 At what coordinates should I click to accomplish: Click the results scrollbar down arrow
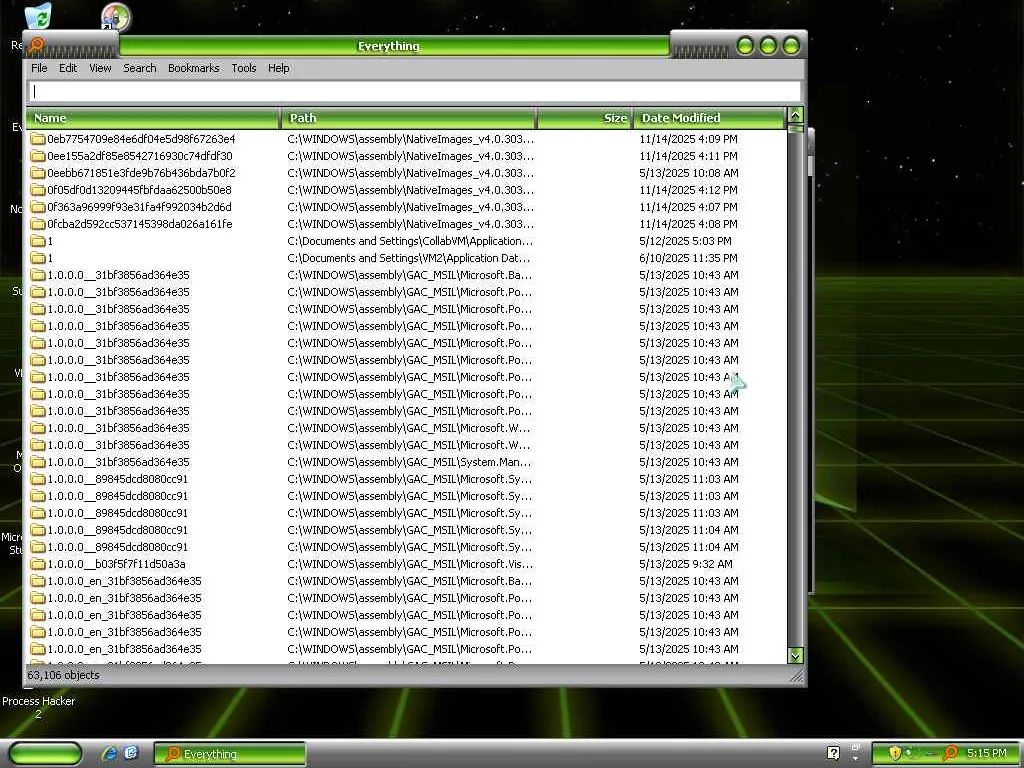pyautogui.click(x=795, y=656)
